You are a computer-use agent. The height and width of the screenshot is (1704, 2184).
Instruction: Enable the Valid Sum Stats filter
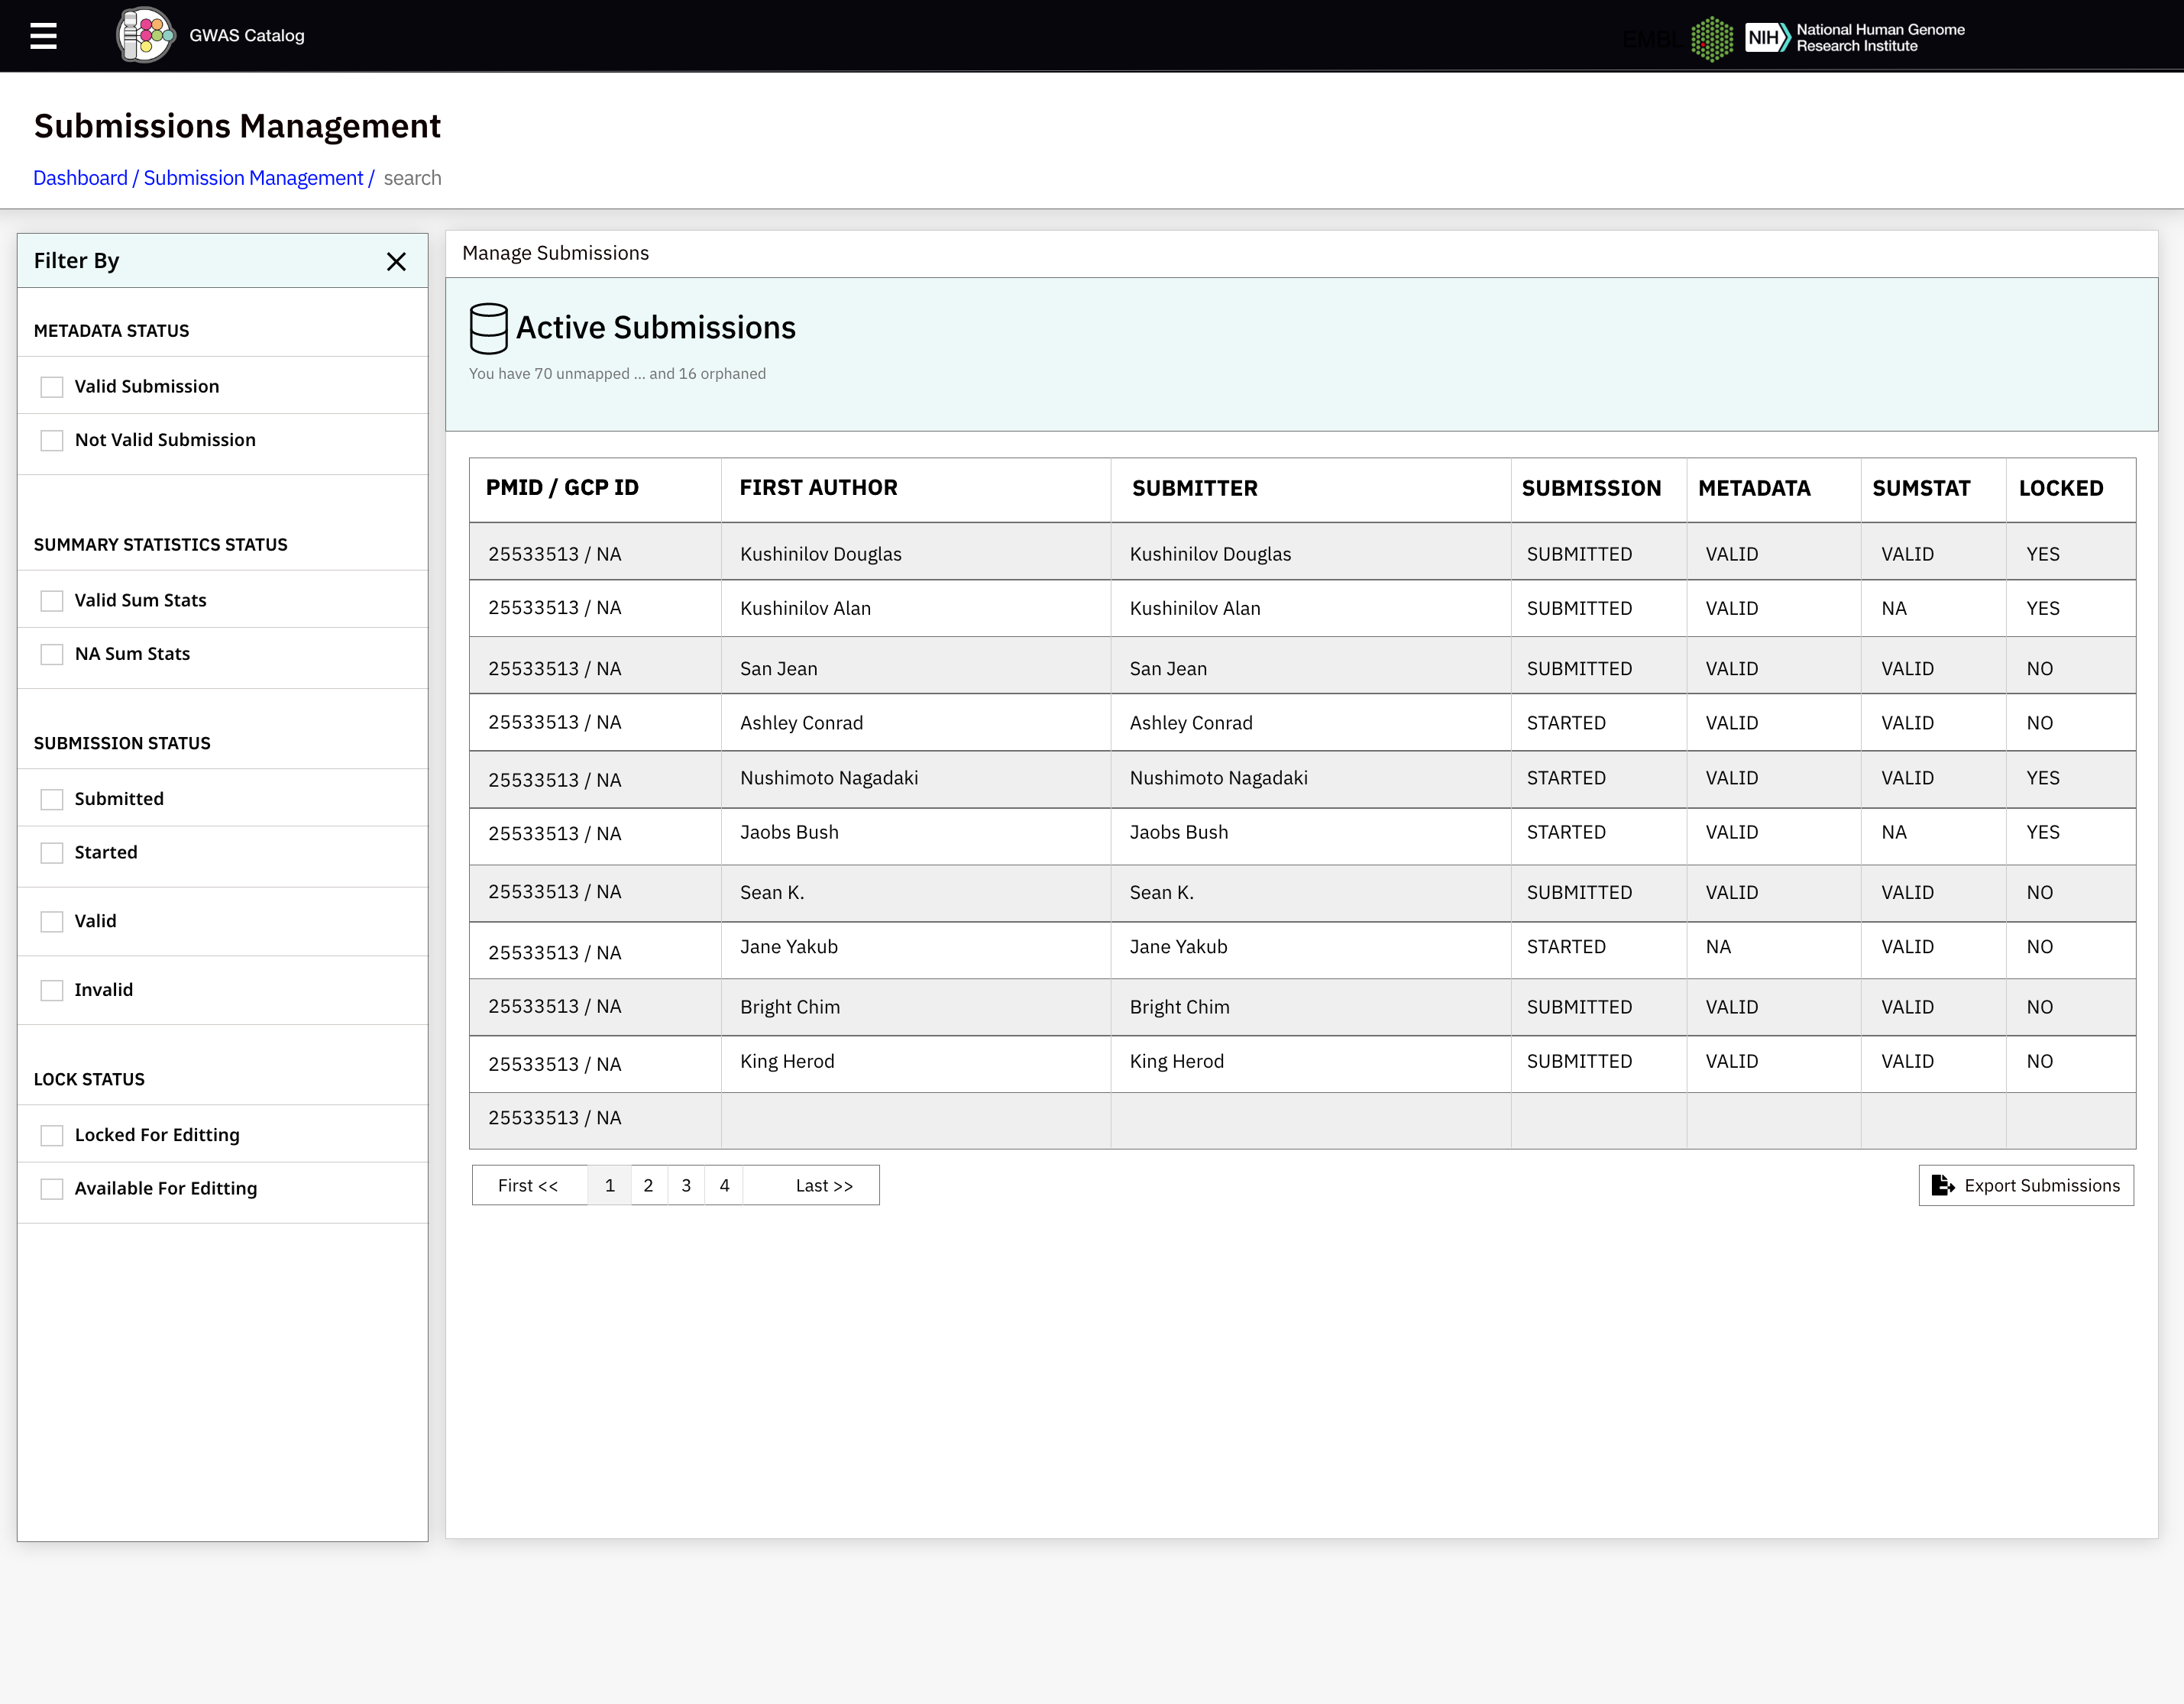click(52, 601)
